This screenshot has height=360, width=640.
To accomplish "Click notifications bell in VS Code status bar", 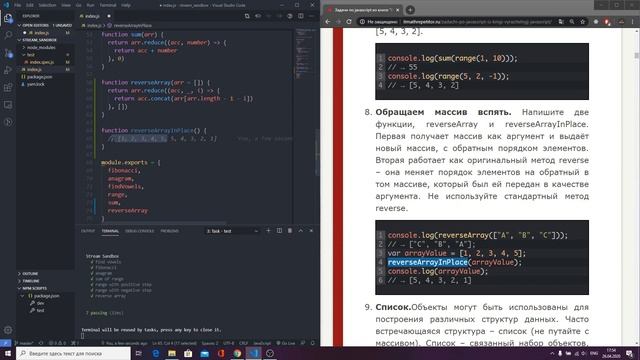I will 313,343.
